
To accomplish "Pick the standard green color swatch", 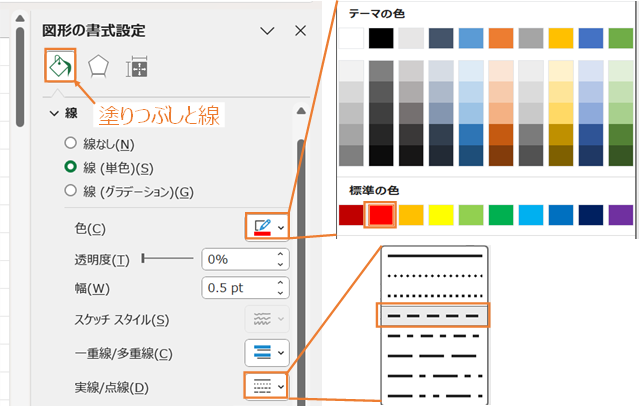I will (x=501, y=215).
